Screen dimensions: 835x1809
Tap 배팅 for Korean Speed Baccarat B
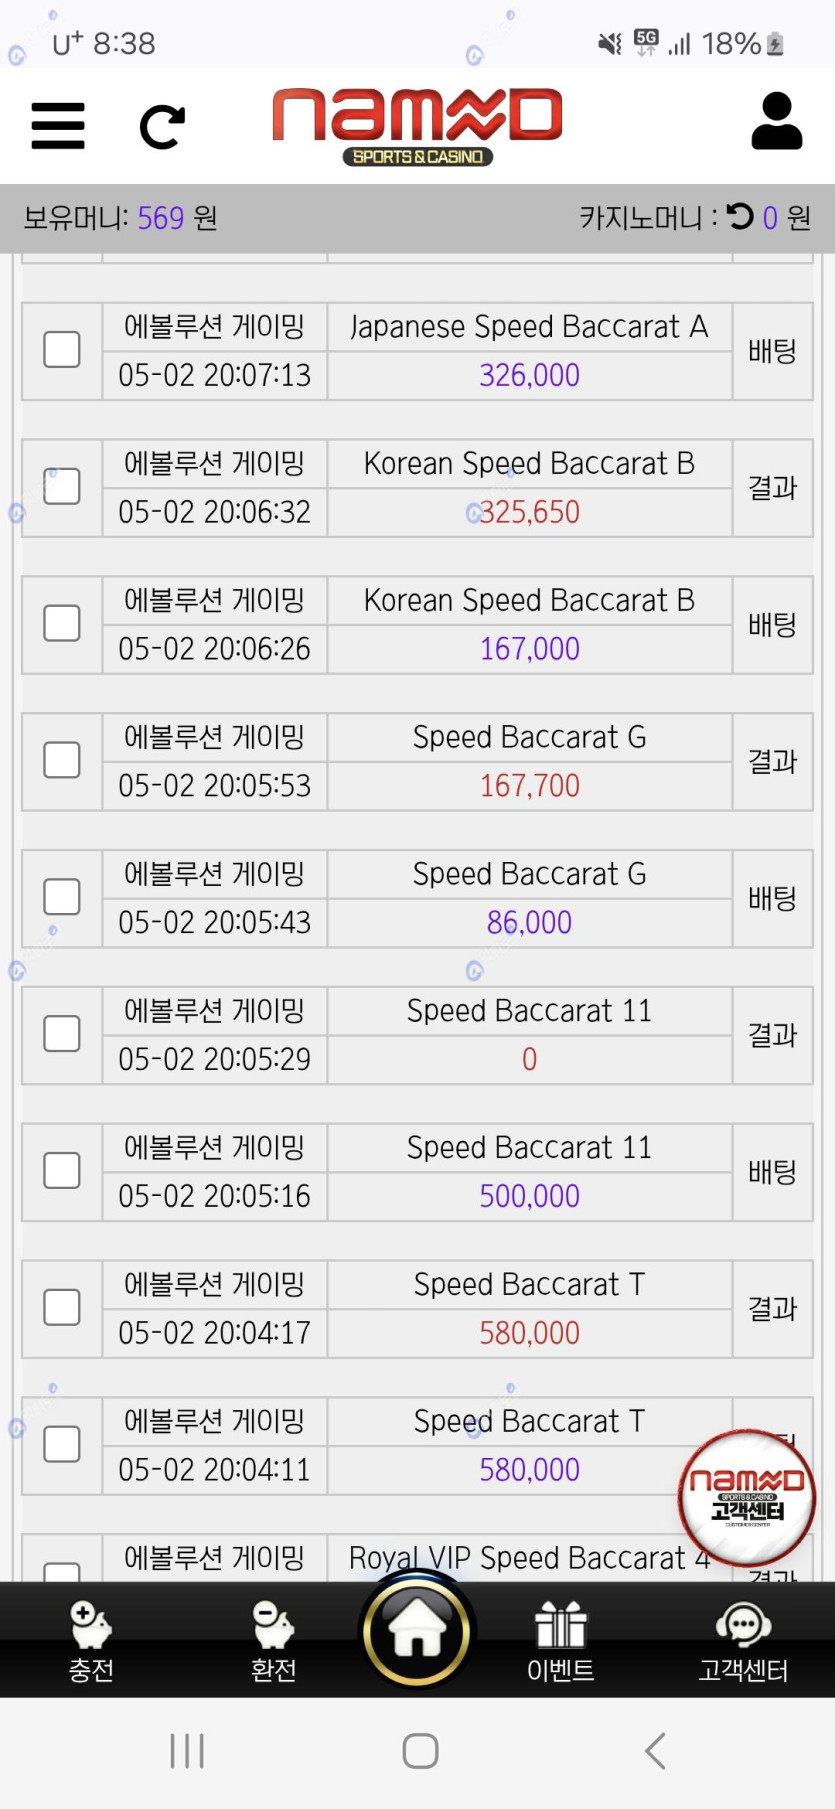point(772,625)
